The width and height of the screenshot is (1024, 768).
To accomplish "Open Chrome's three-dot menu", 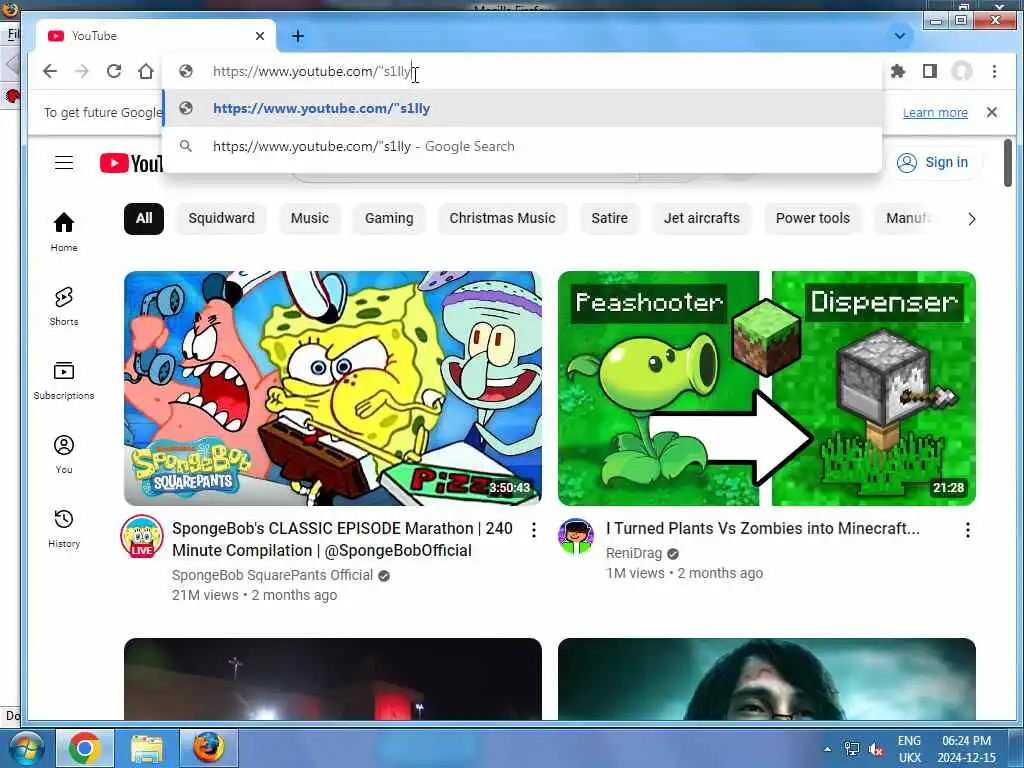I will (994, 71).
